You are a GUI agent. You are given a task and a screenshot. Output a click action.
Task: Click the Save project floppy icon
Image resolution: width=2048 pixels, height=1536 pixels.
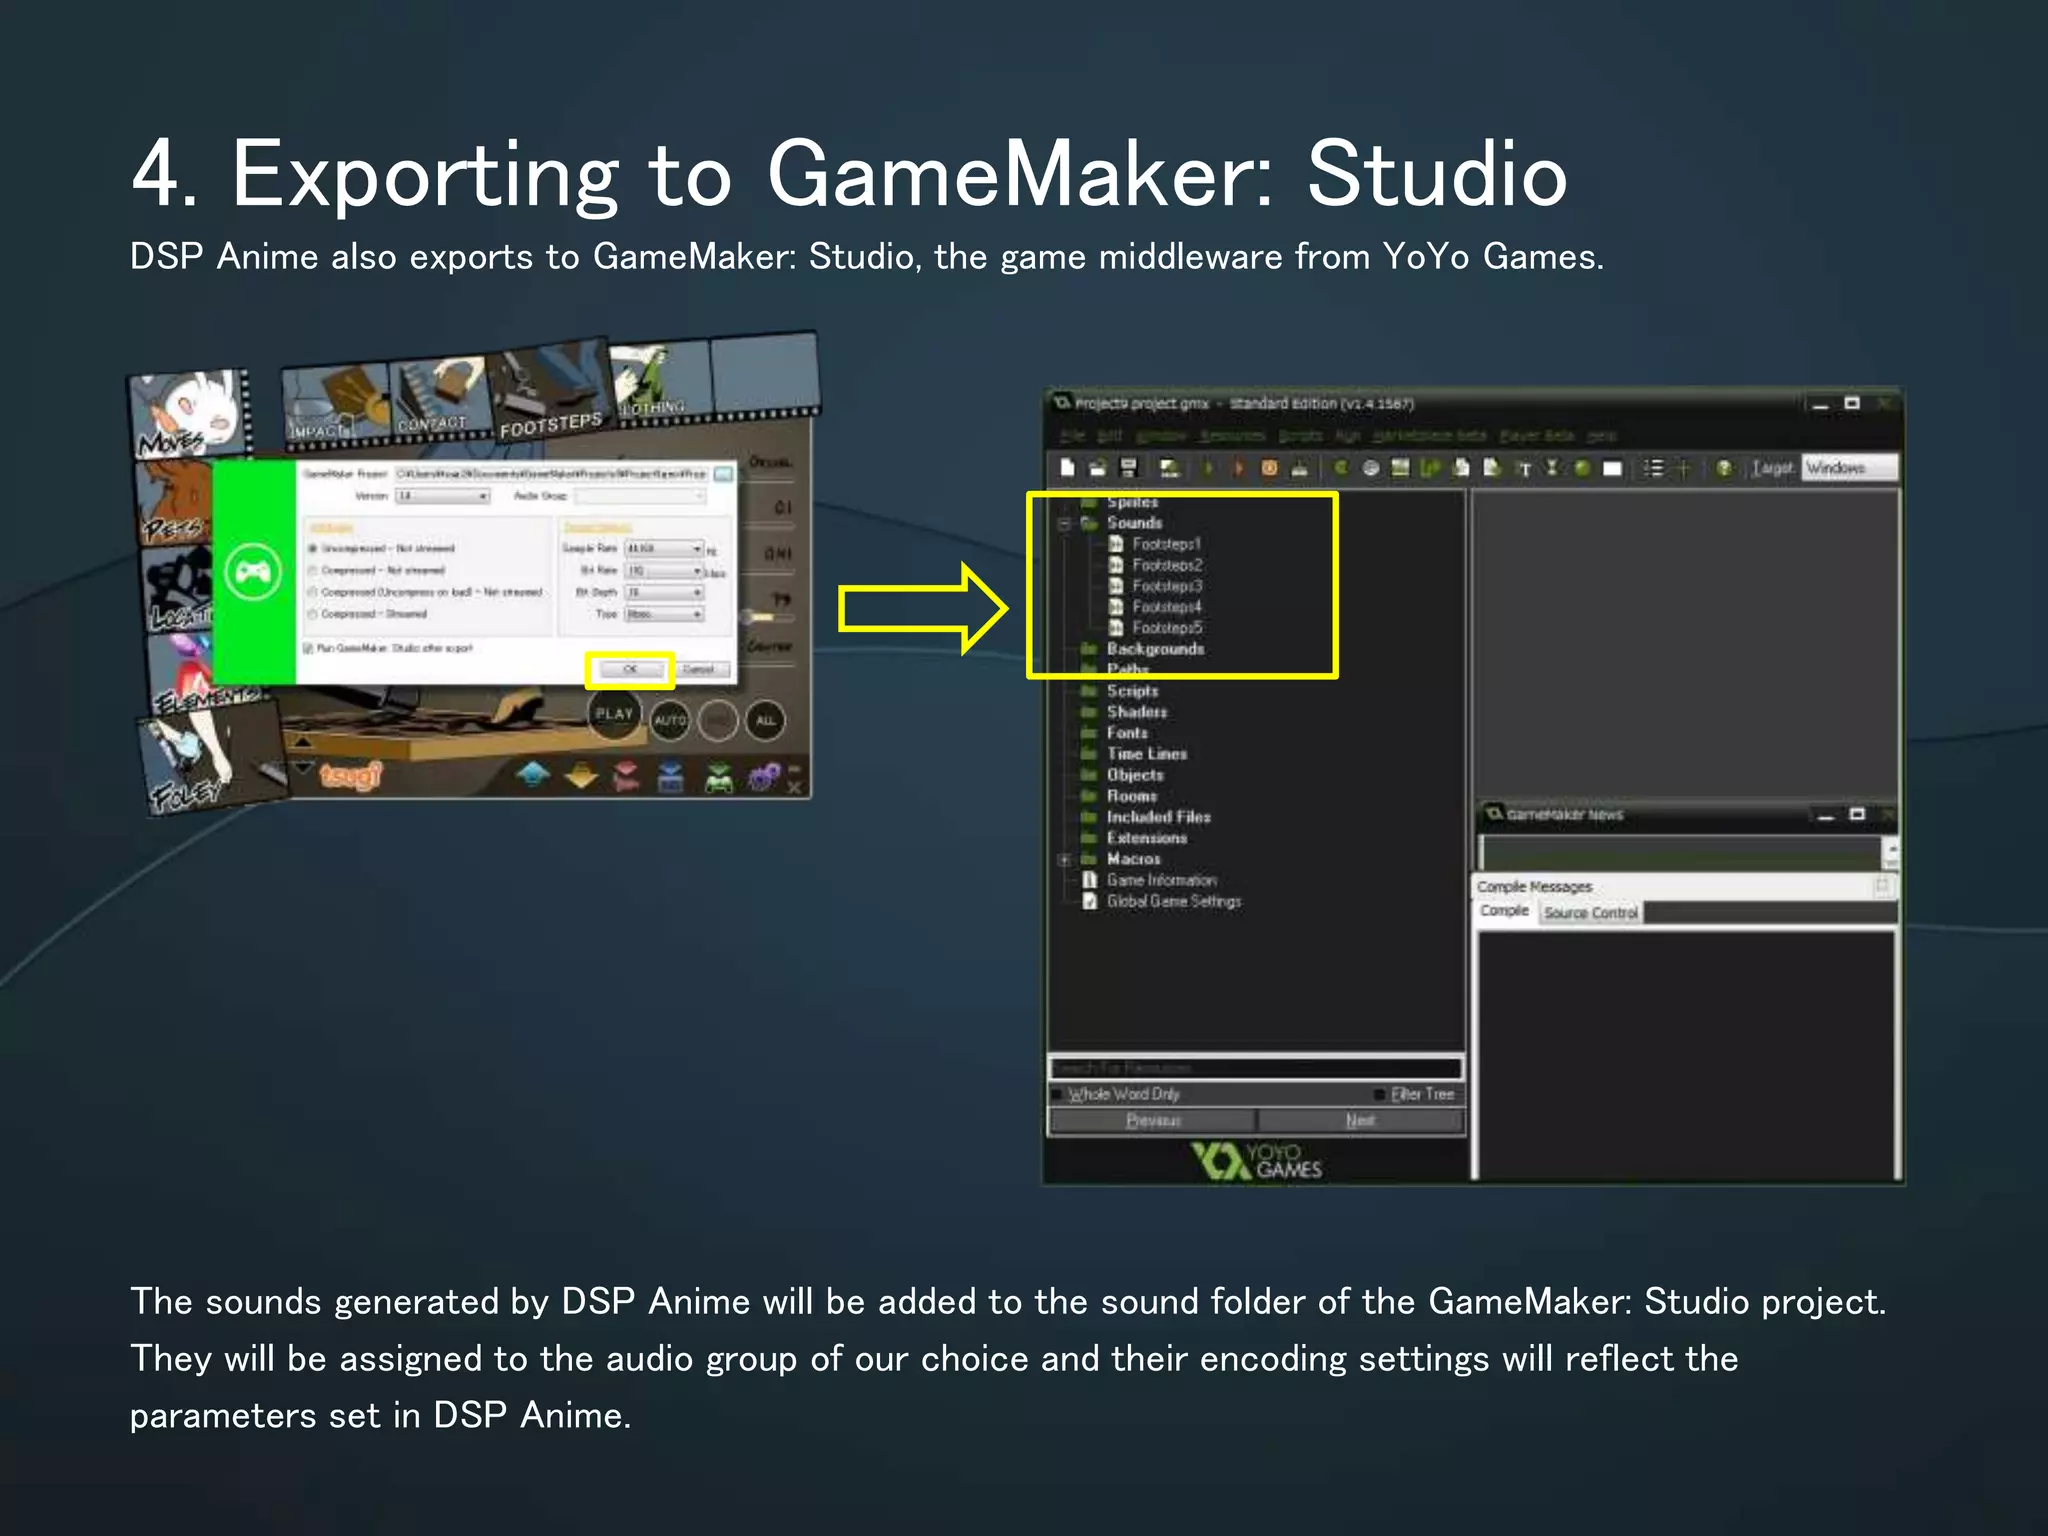pyautogui.click(x=1129, y=467)
